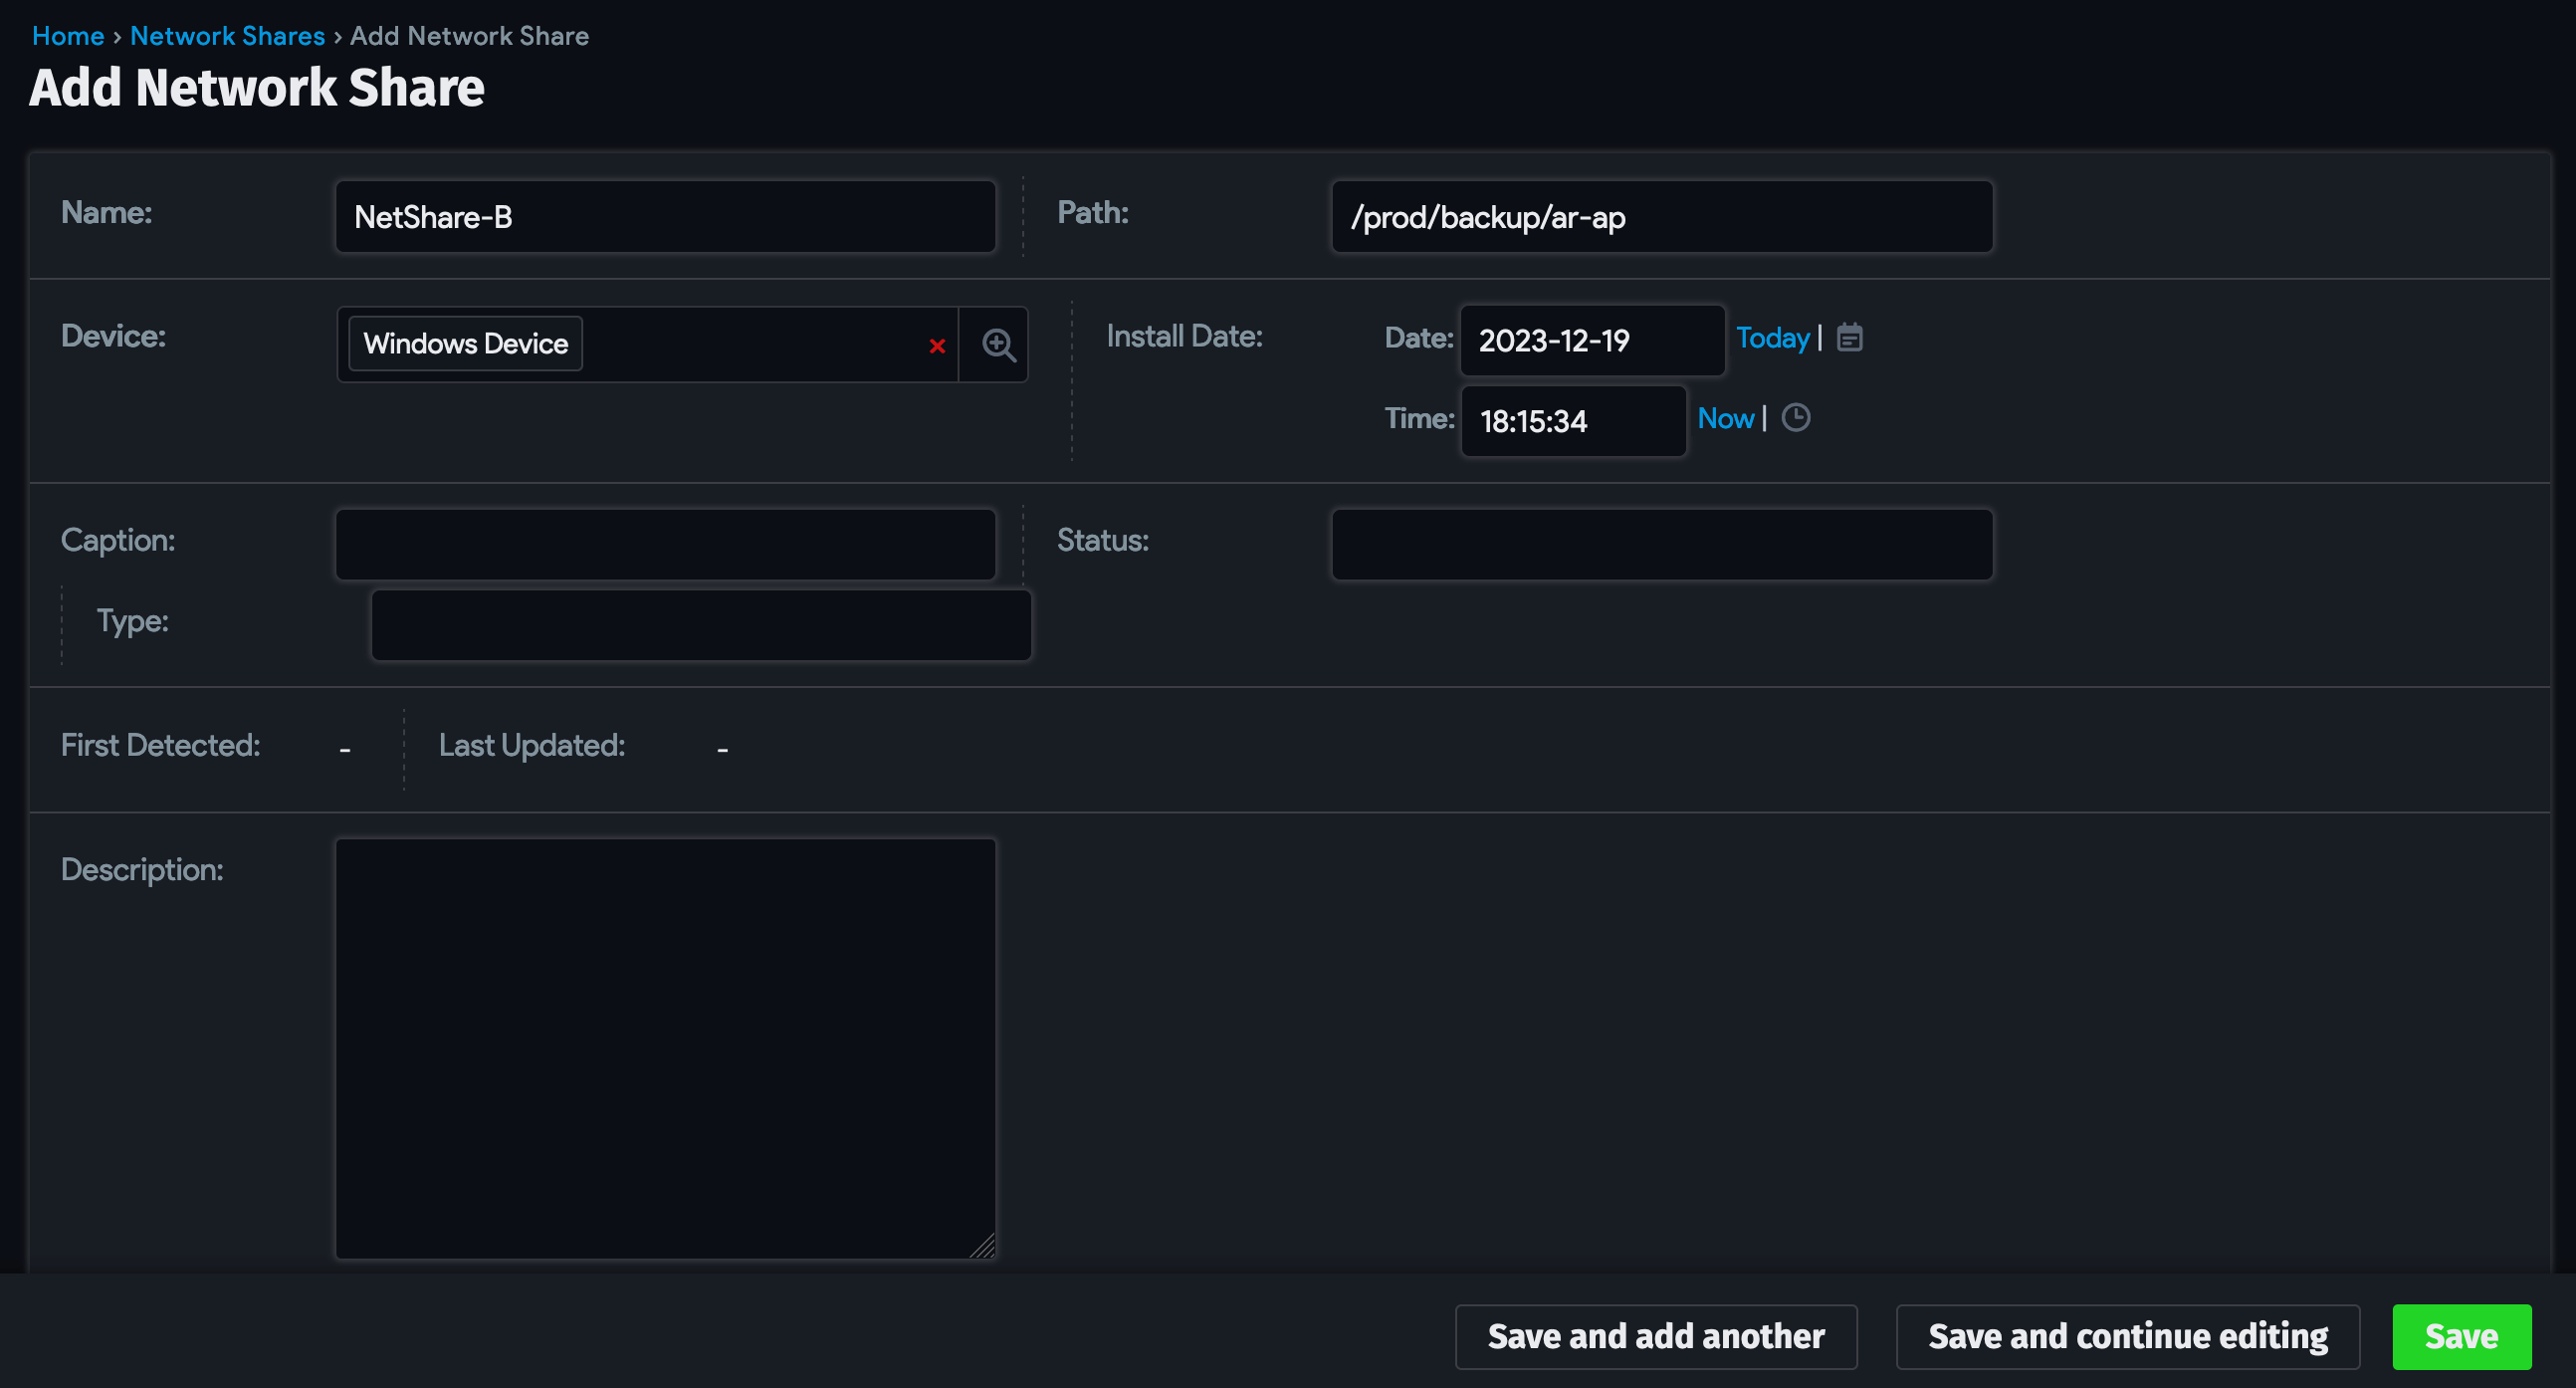The height and width of the screenshot is (1388, 2576).
Task: Open the calendar picker icon
Action: click(1849, 338)
